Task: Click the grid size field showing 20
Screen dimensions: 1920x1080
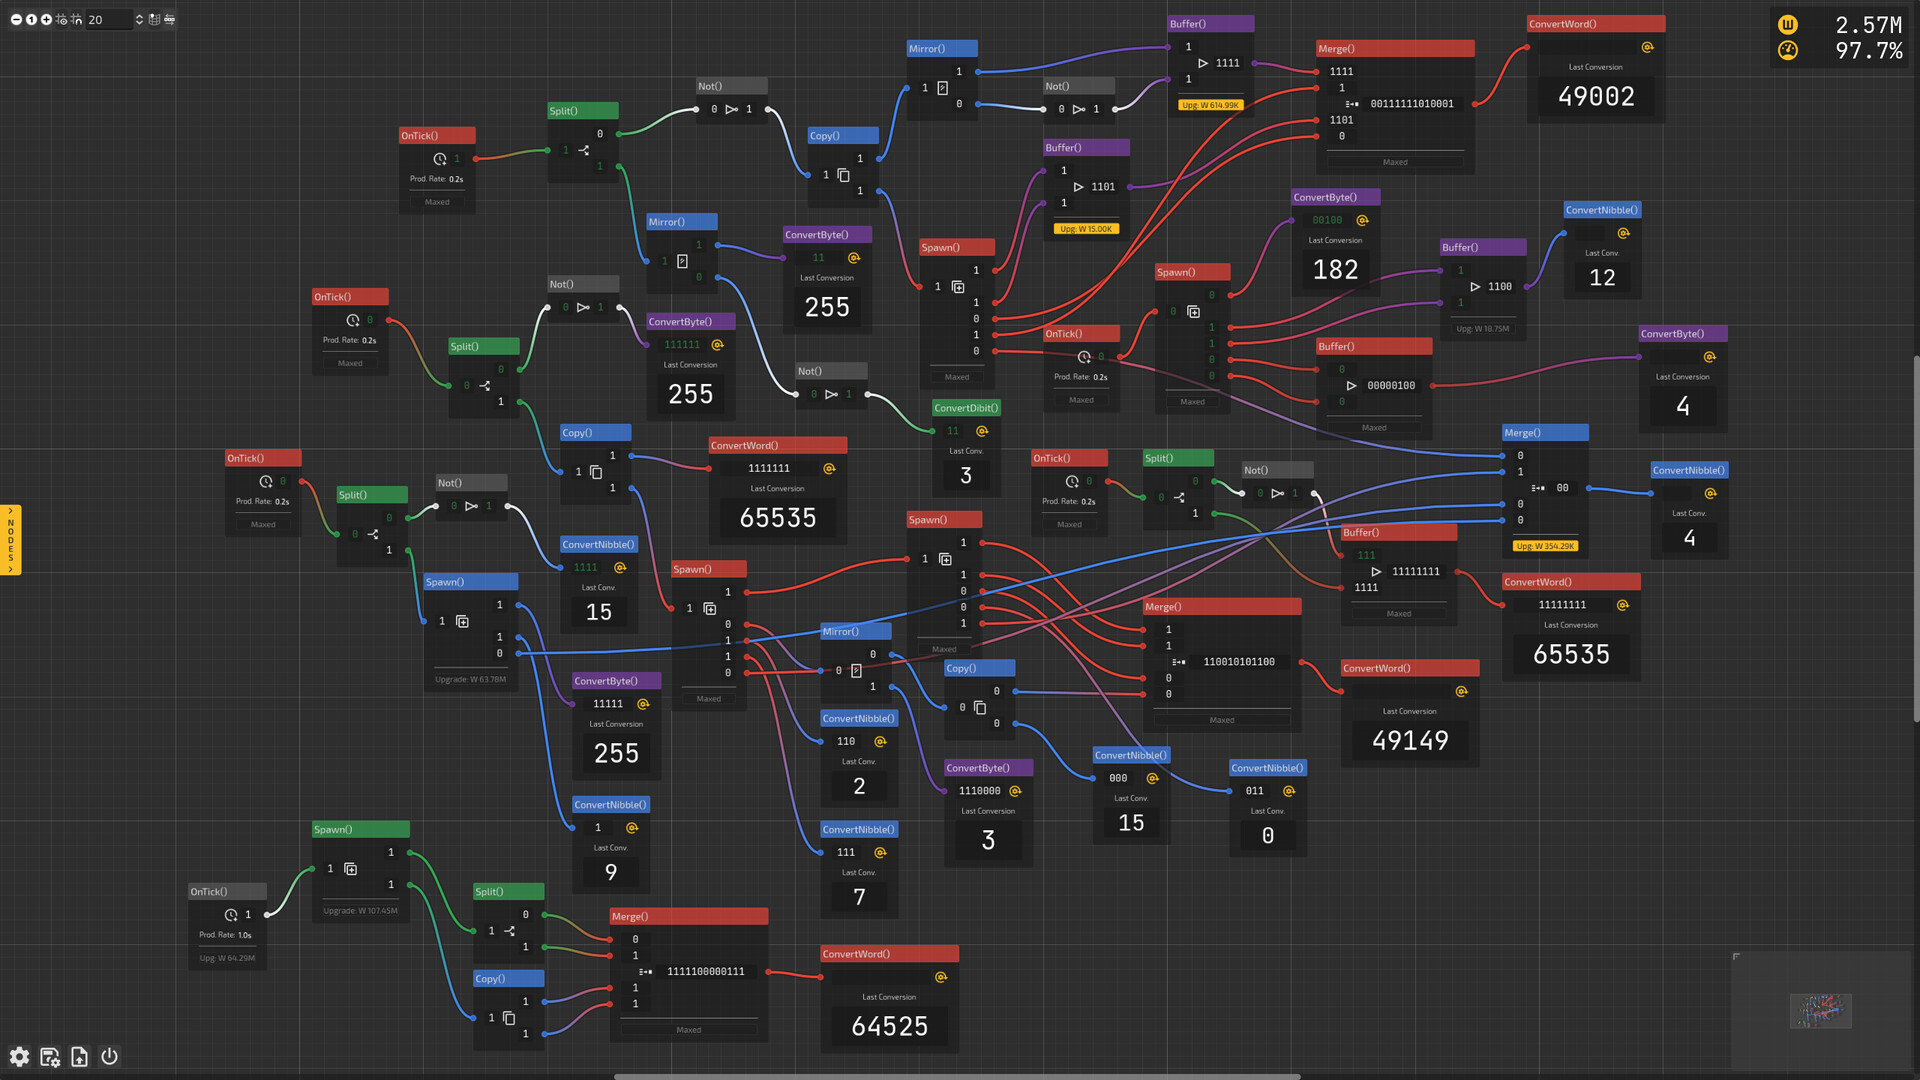Action: click(108, 19)
